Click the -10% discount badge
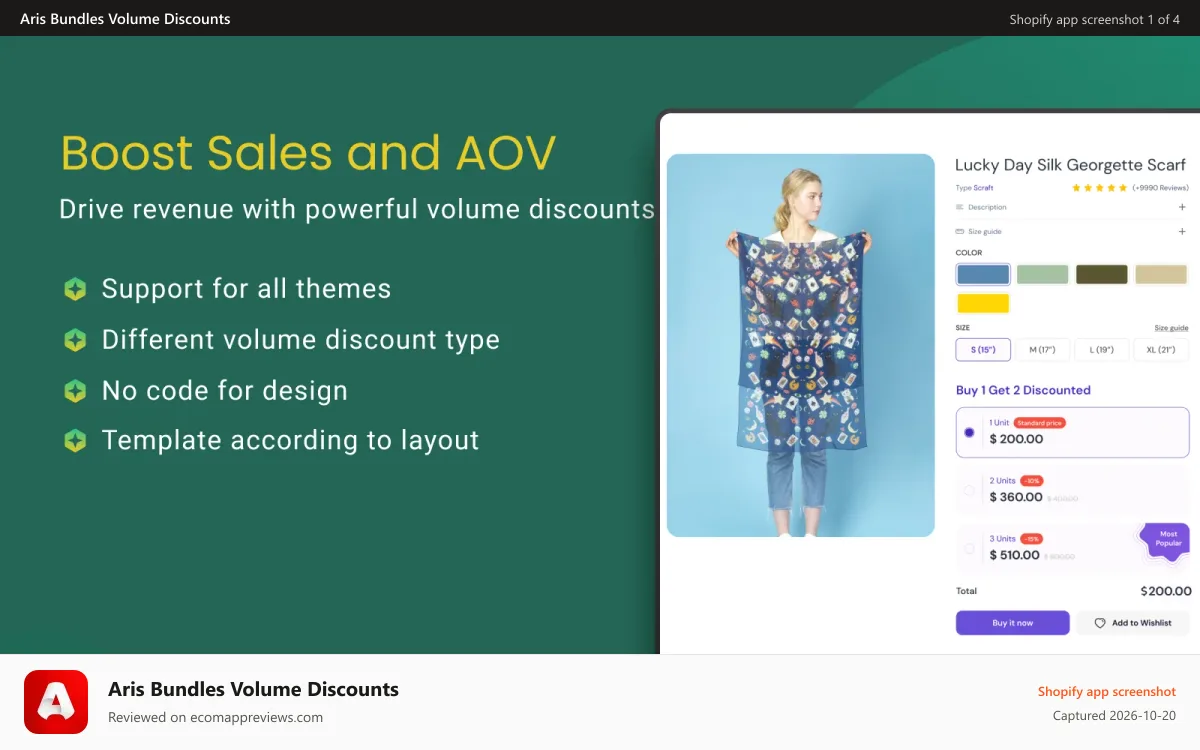This screenshot has height=750, width=1200. (x=1032, y=481)
